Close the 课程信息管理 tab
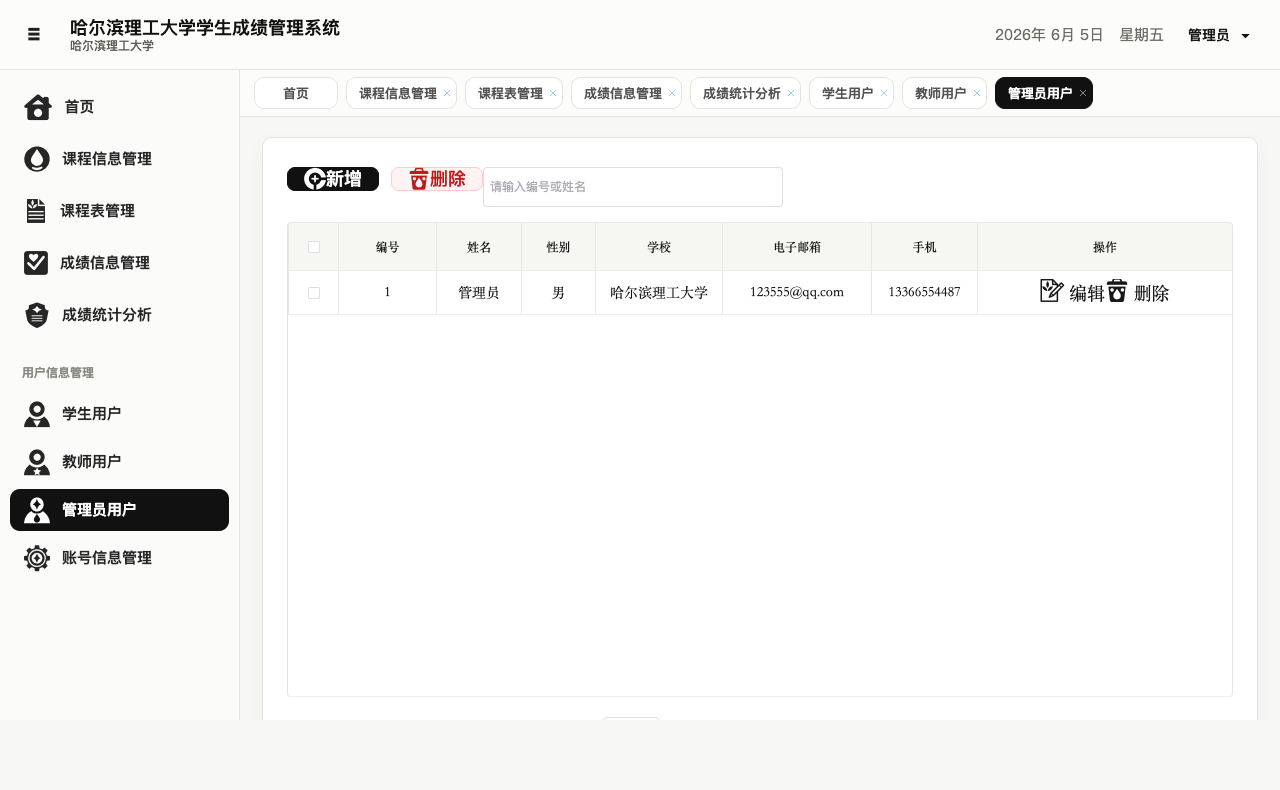 pos(447,93)
